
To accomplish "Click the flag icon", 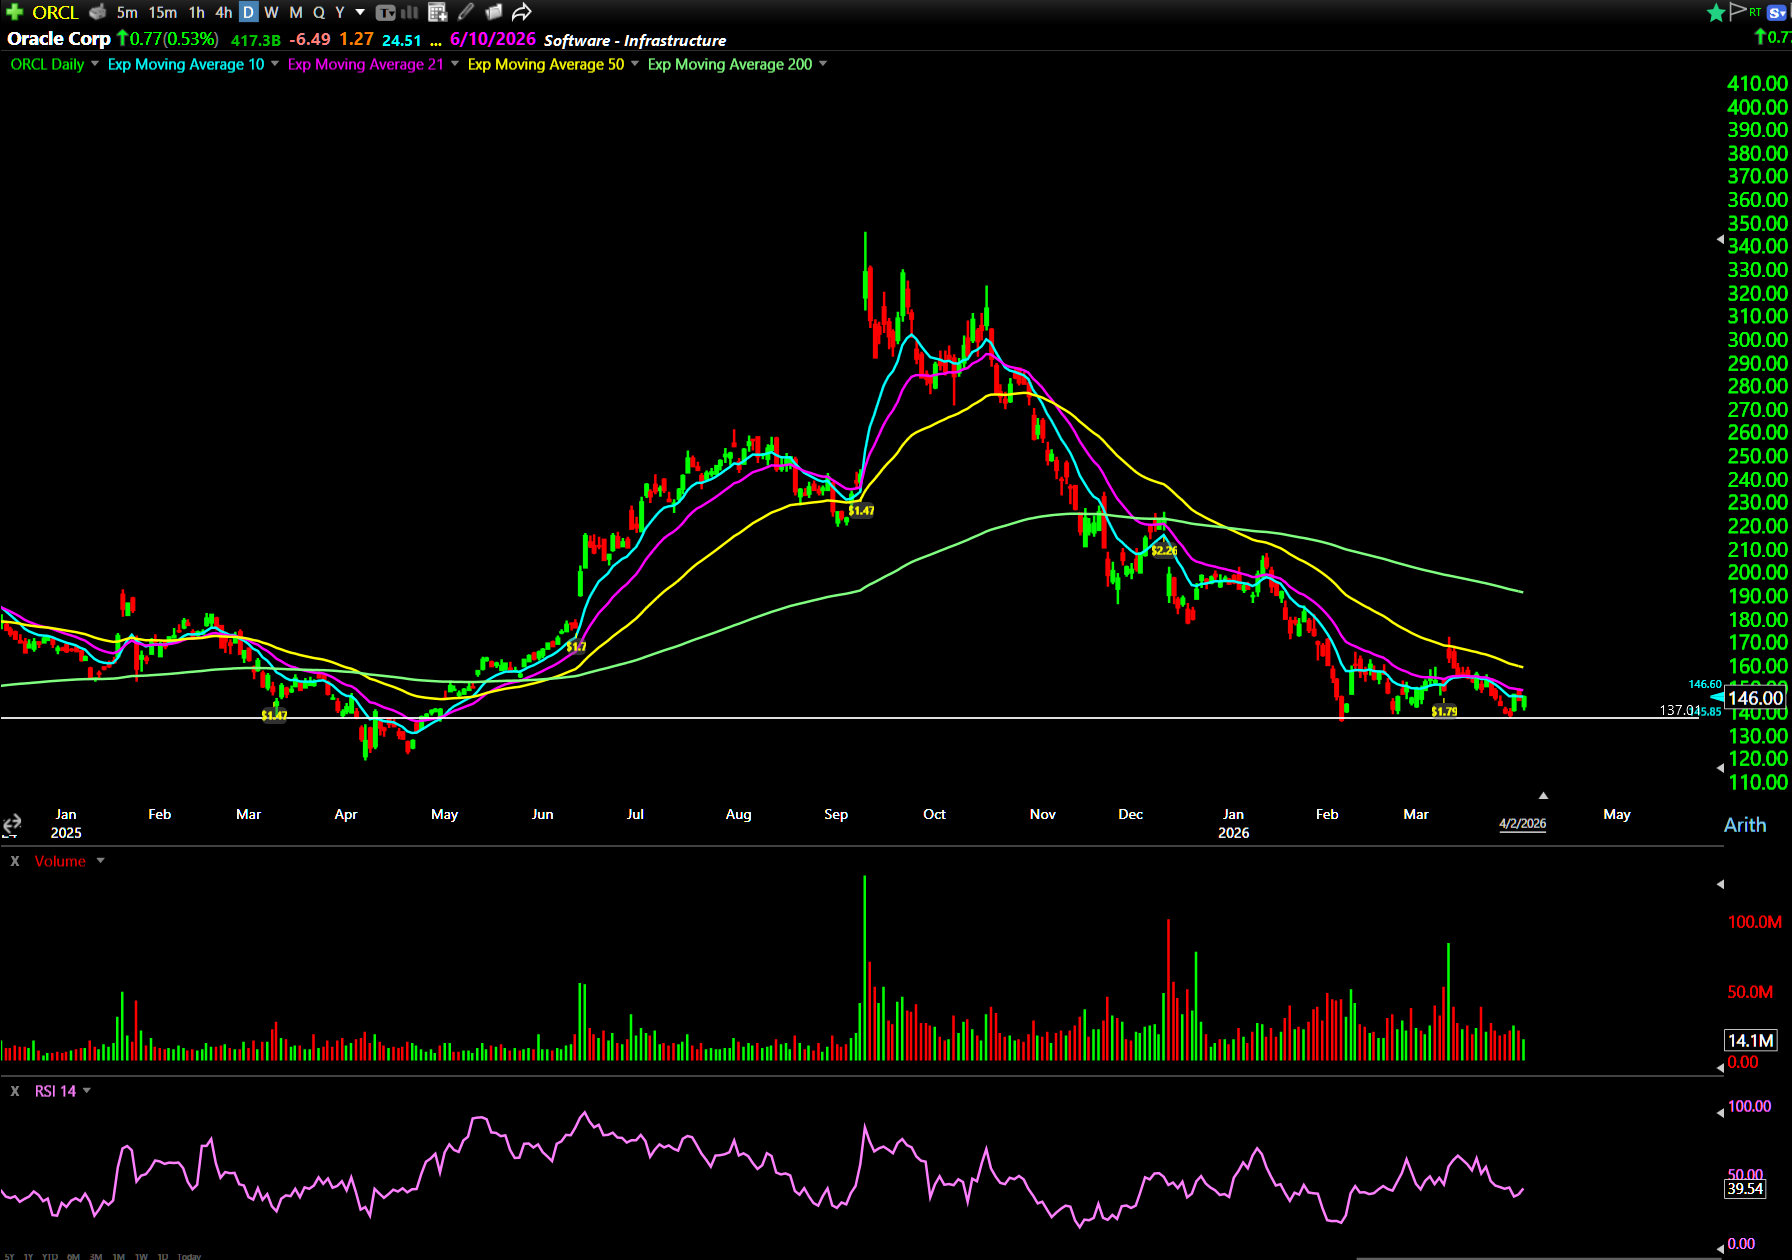I will (x=1738, y=12).
